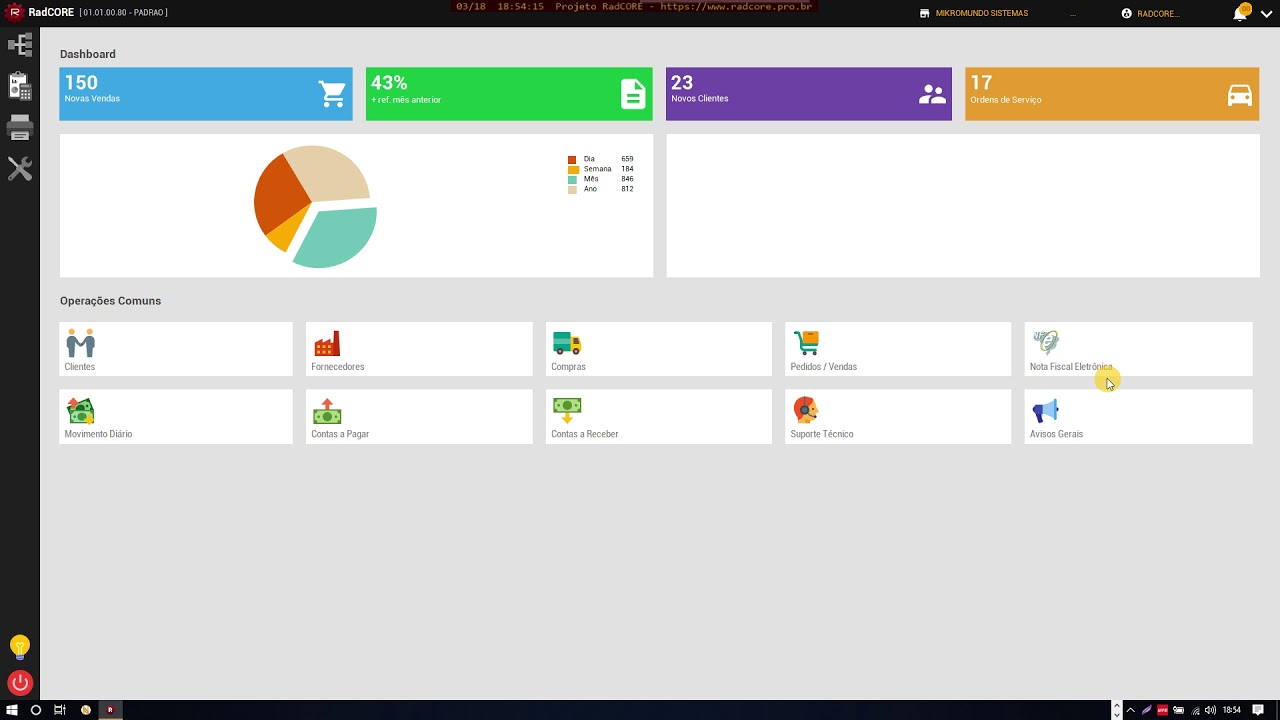The height and width of the screenshot is (720, 1280).
Task: Click the shopping cart icon on Novas Vendas
Action: point(332,94)
